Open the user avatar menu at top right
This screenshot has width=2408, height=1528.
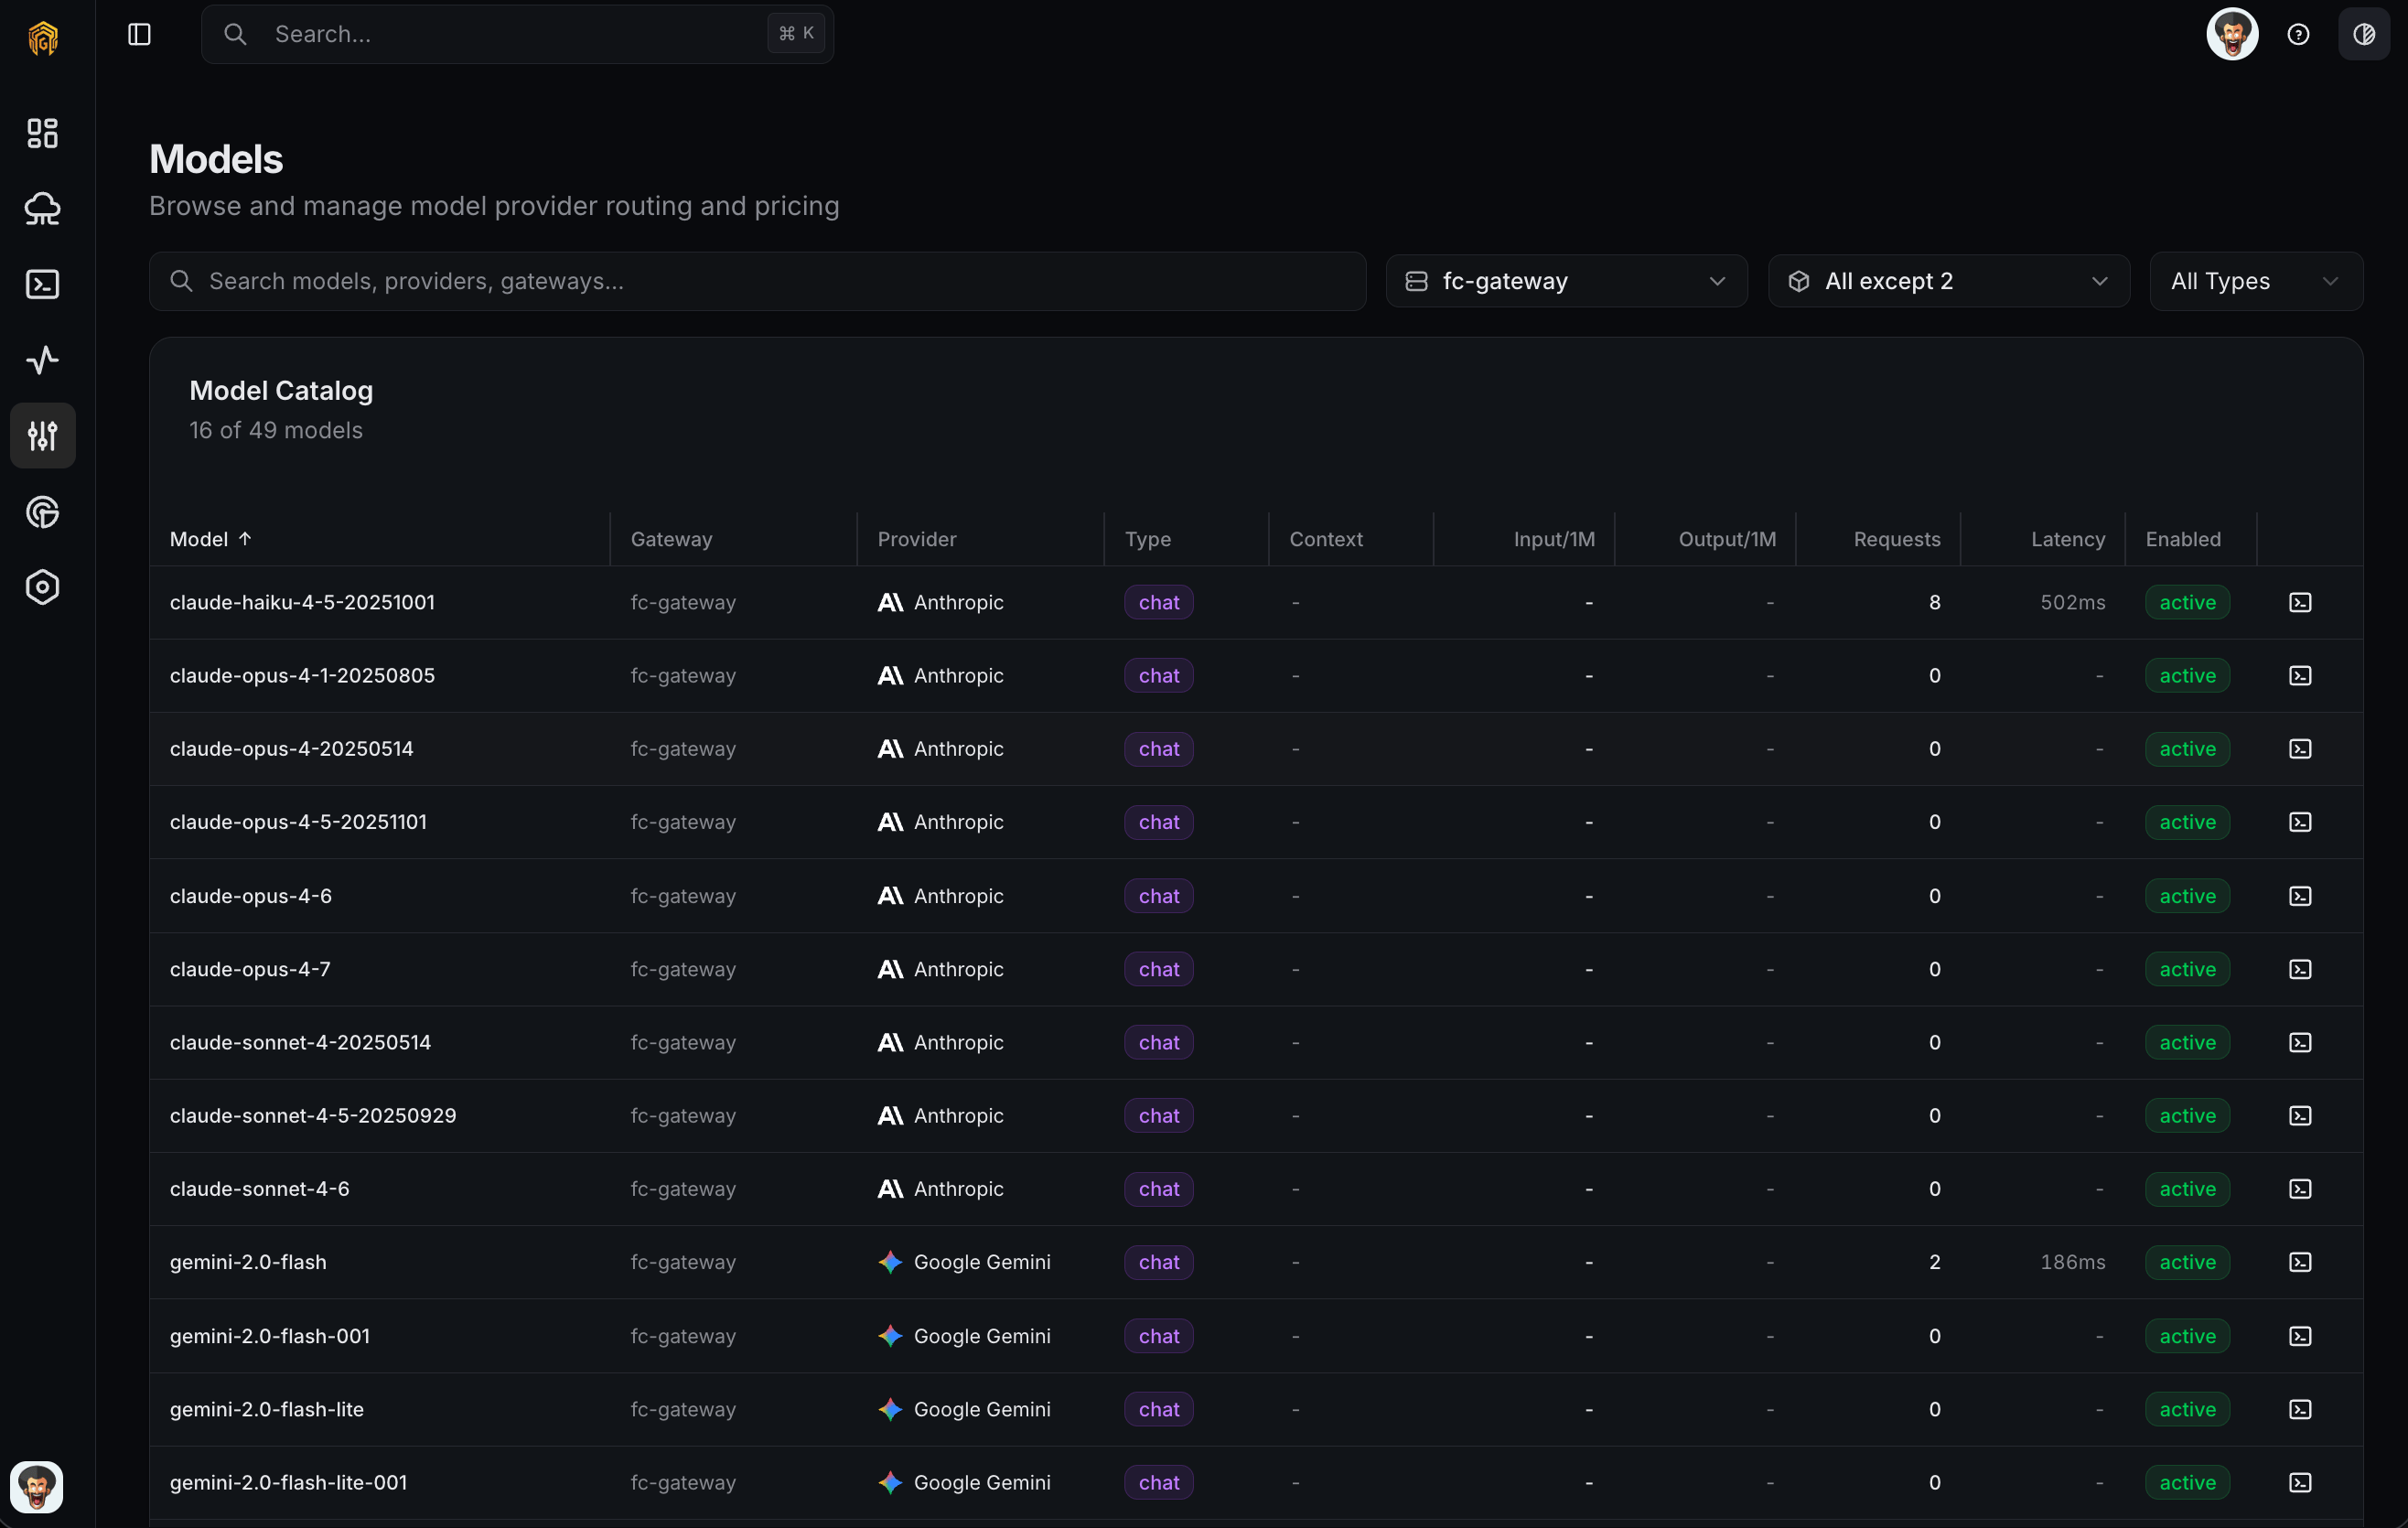2232,34
